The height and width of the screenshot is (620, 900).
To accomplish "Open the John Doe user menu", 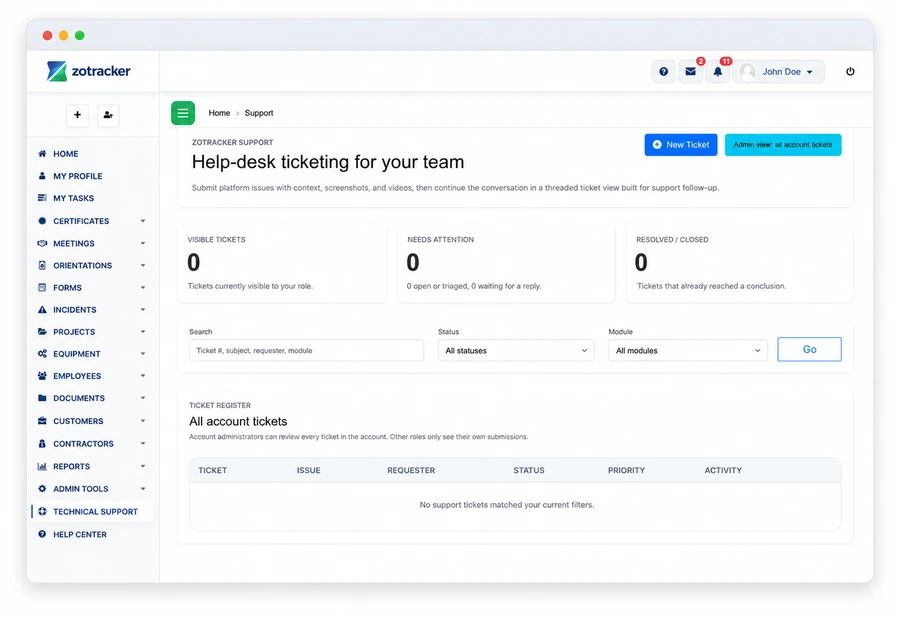I will (x=779, y=72).
